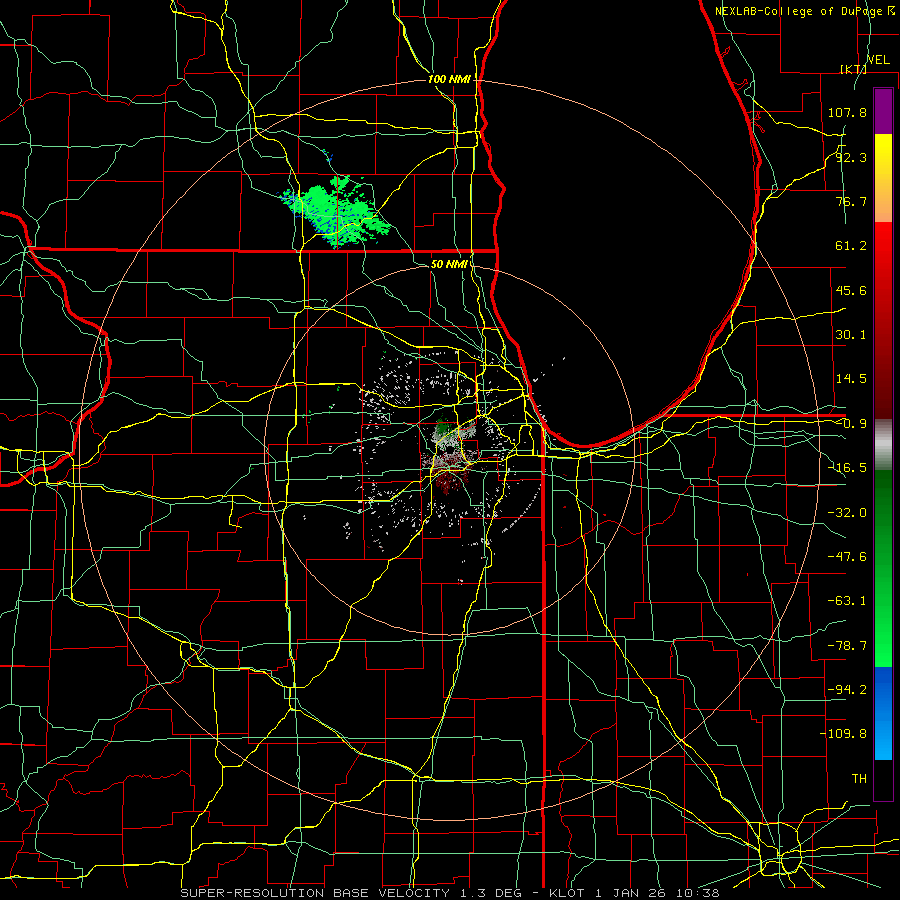Click the gray zero-velocity segment of the color bar
900x900 pixels.
pyautogui.click(x=883, y=445)
